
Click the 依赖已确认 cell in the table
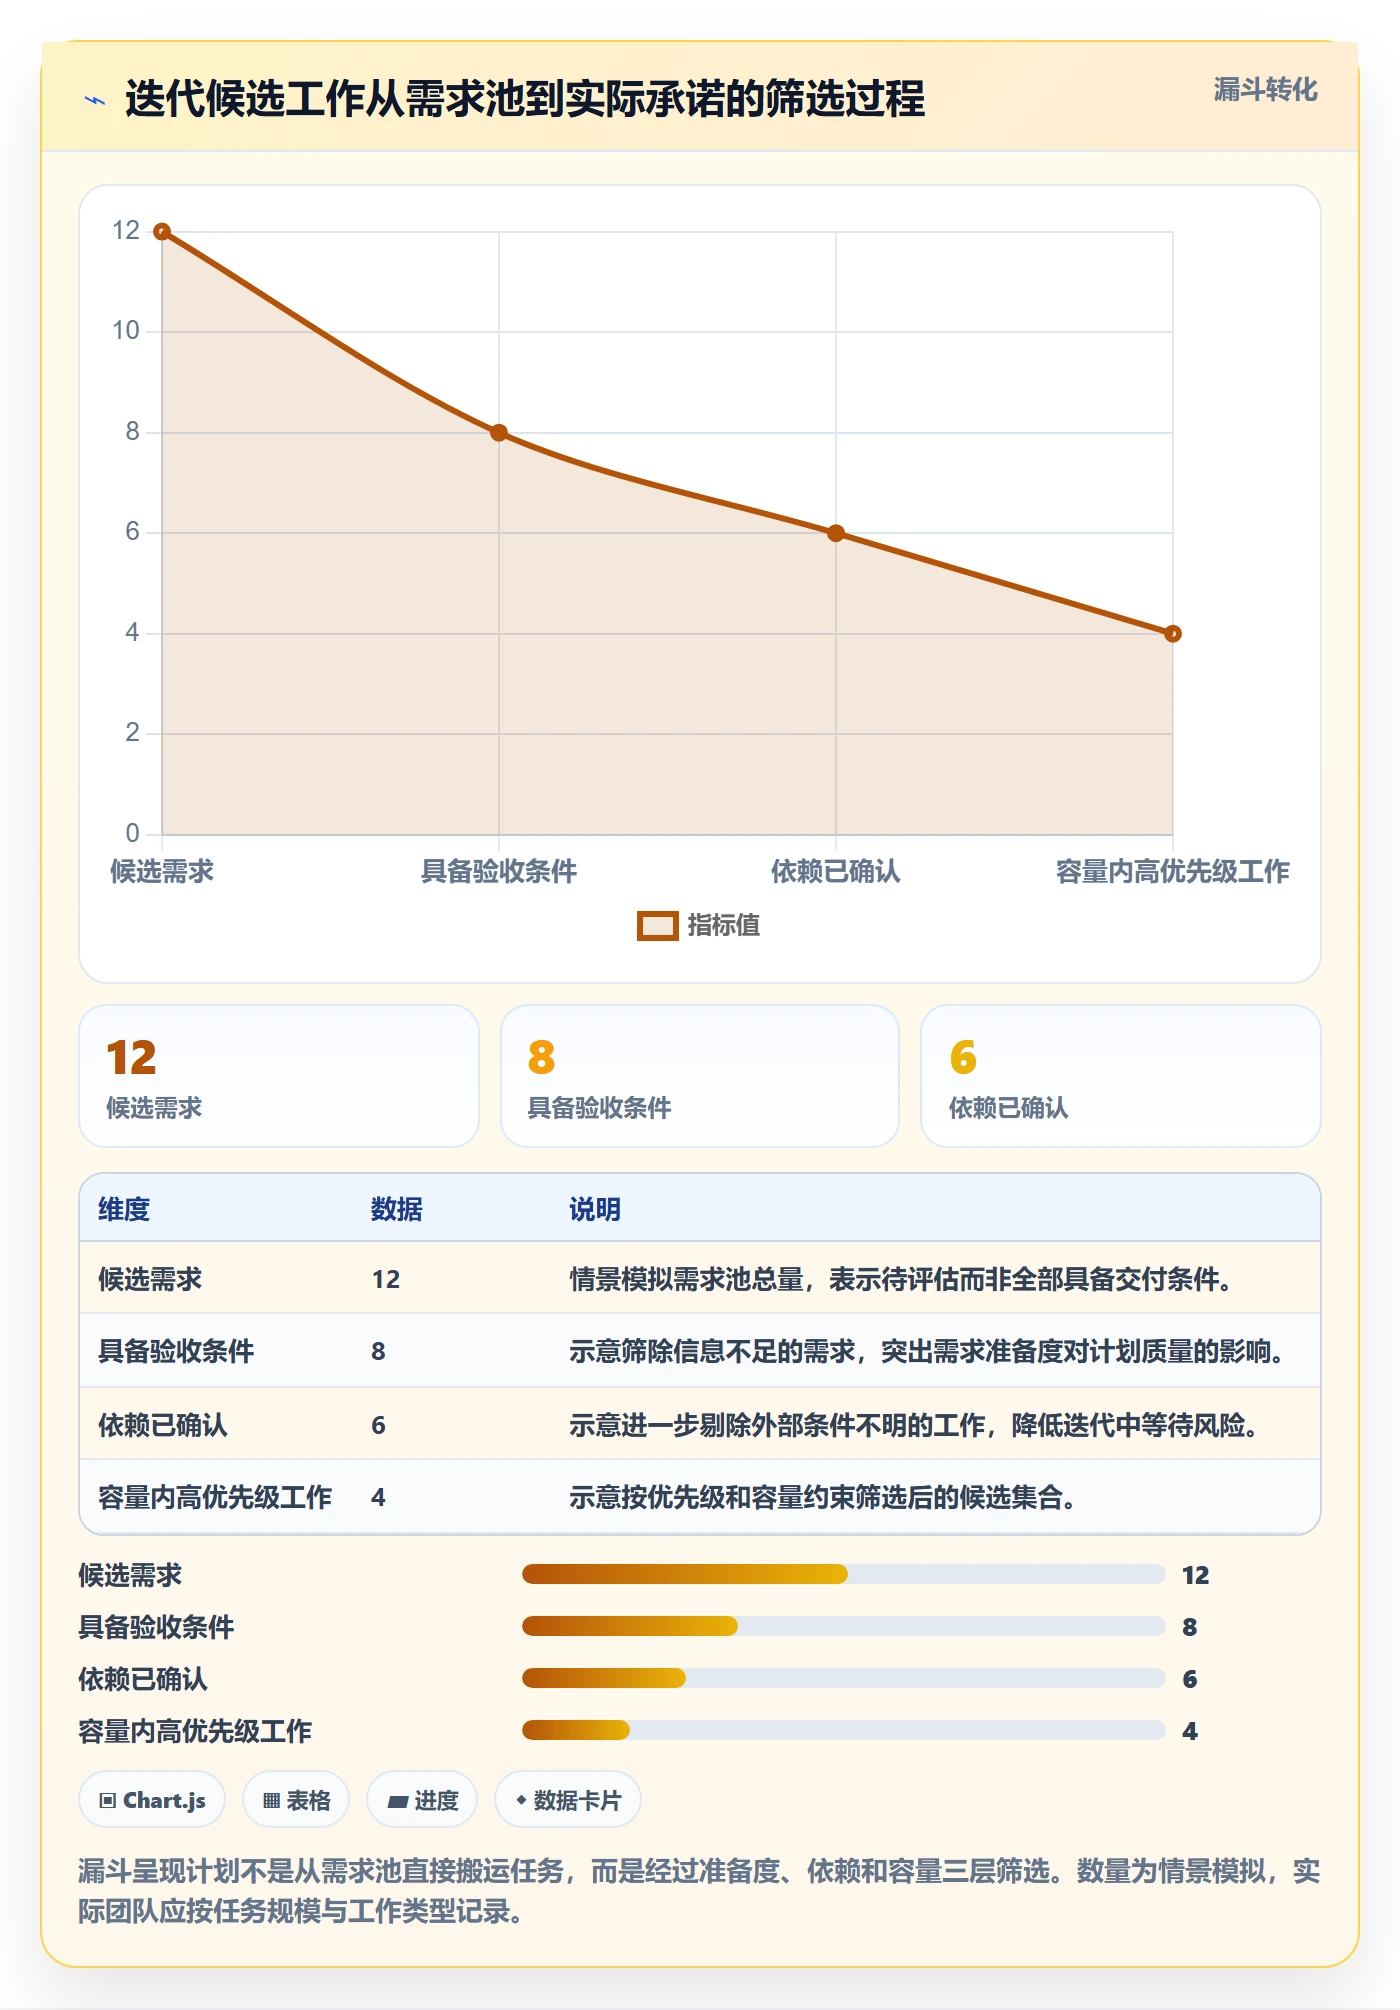(163, 1425)
